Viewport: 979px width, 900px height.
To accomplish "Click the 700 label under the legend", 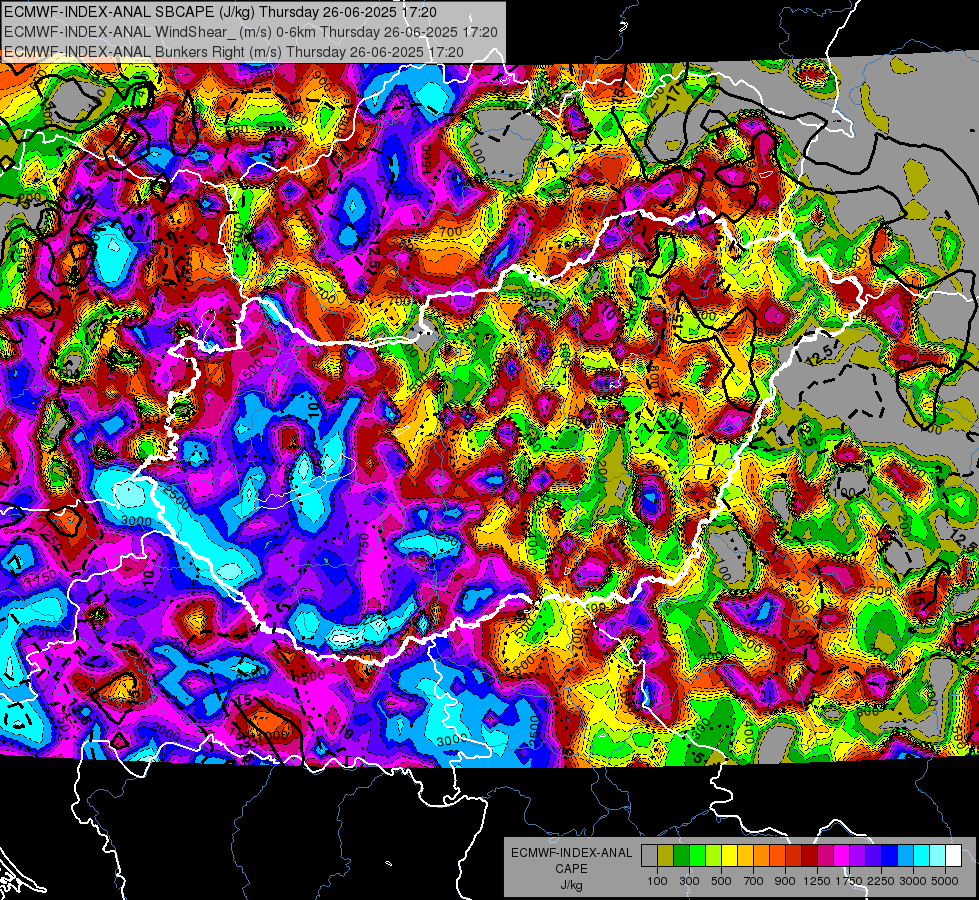I will [754, 881].
